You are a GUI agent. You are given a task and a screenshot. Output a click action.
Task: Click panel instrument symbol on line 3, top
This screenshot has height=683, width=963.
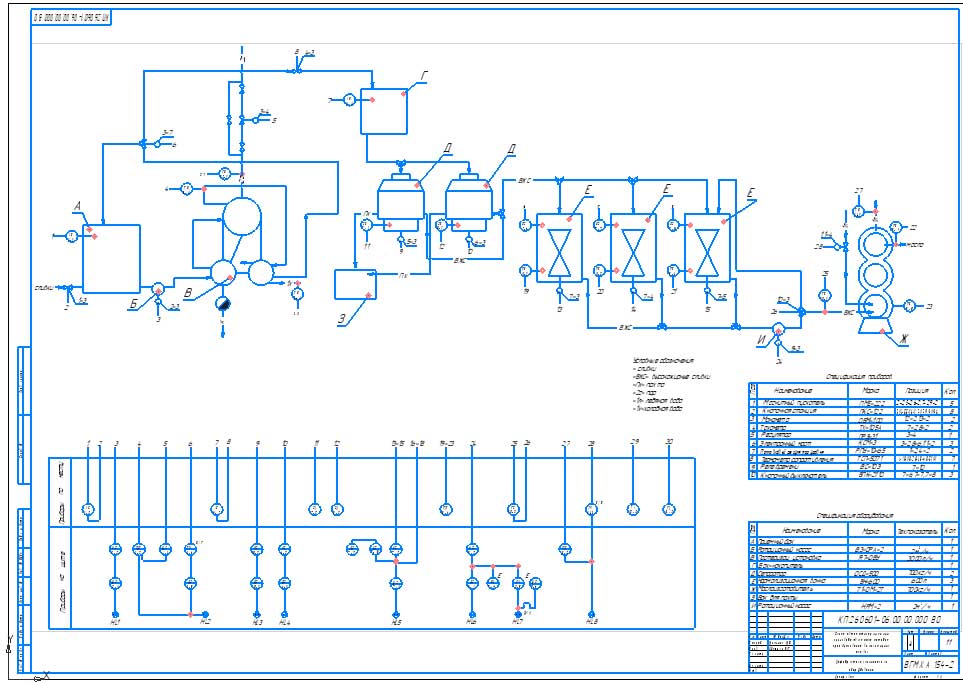pos(115,549)
